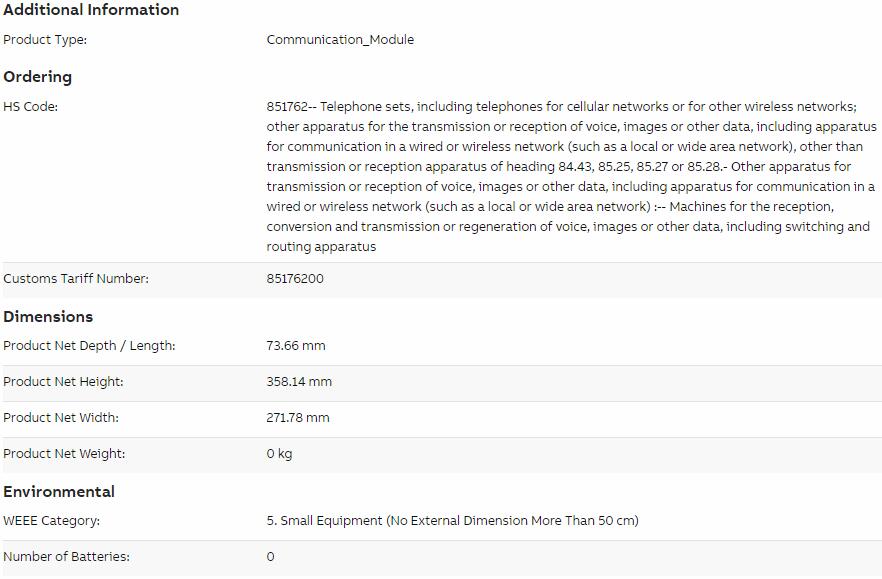The height and width of the screenshot is (579, 882).
Task: Click the Dimensions section heading
Action: 48,316
